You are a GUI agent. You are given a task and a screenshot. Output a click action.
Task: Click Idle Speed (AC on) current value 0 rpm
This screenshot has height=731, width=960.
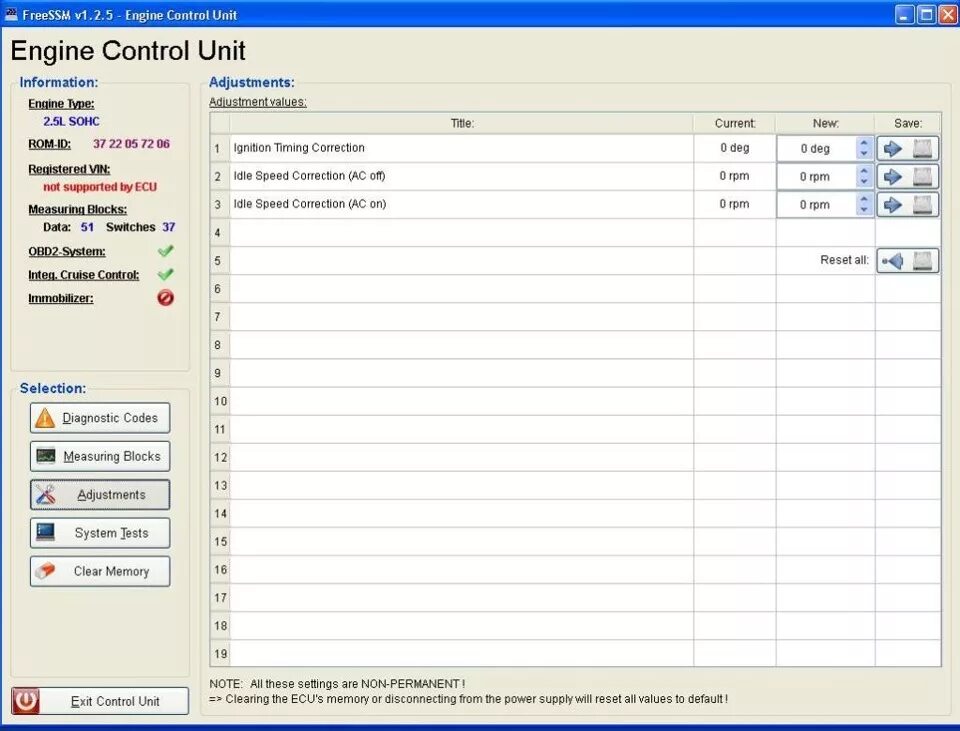pyautogui.click(x=735, y=204)
